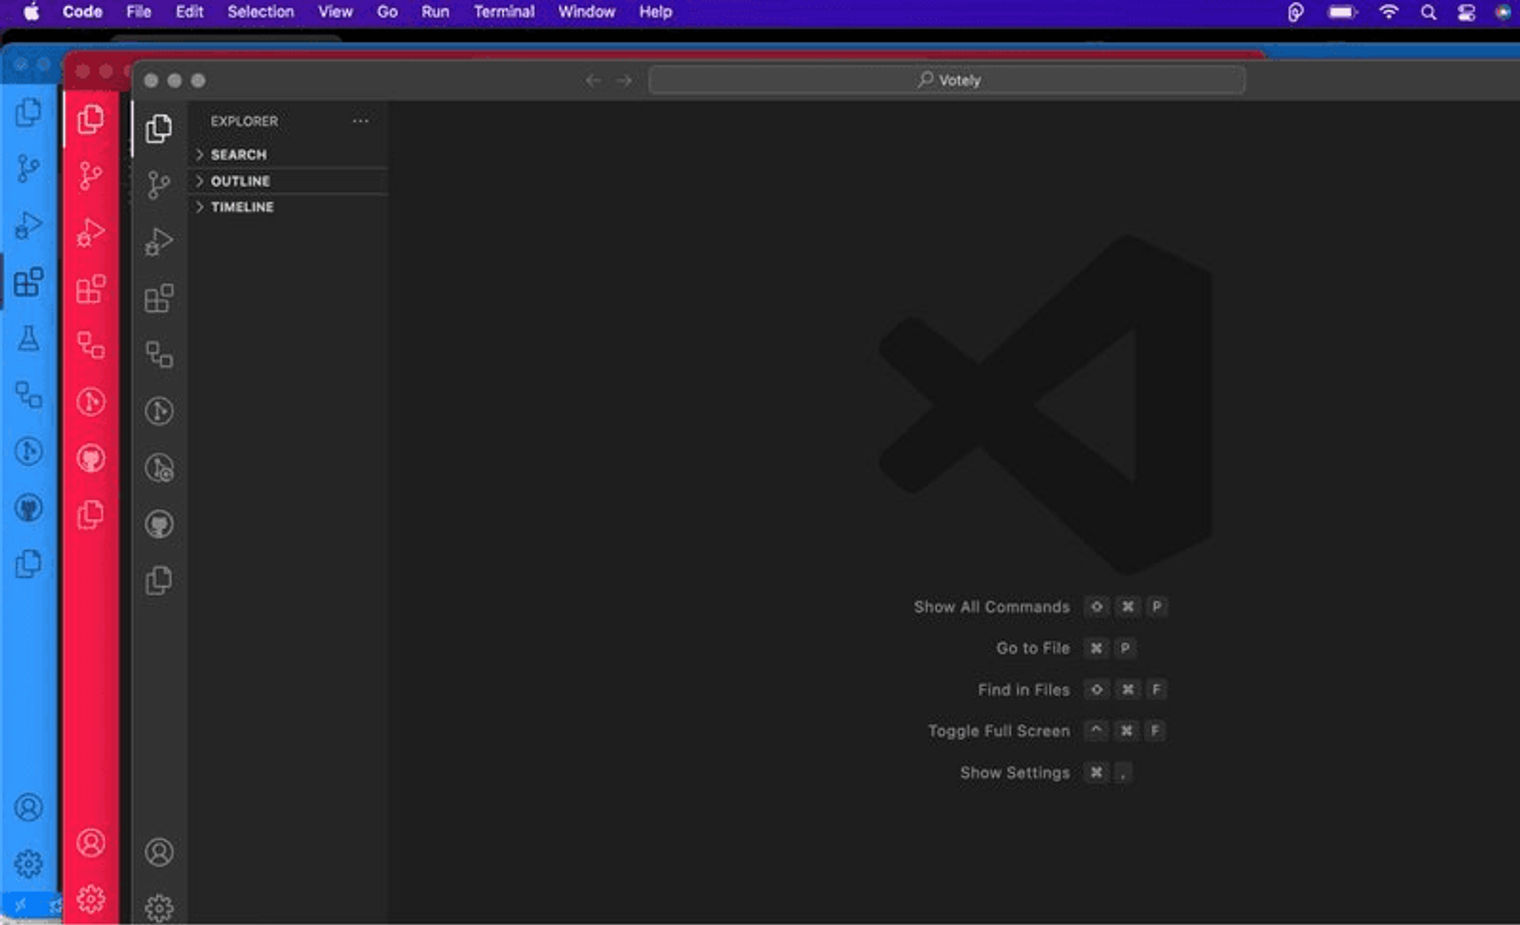This screenshot has height=925, width=1520.
Task: Go forward using the right arrow in title bar
Action: pos(624,80)
